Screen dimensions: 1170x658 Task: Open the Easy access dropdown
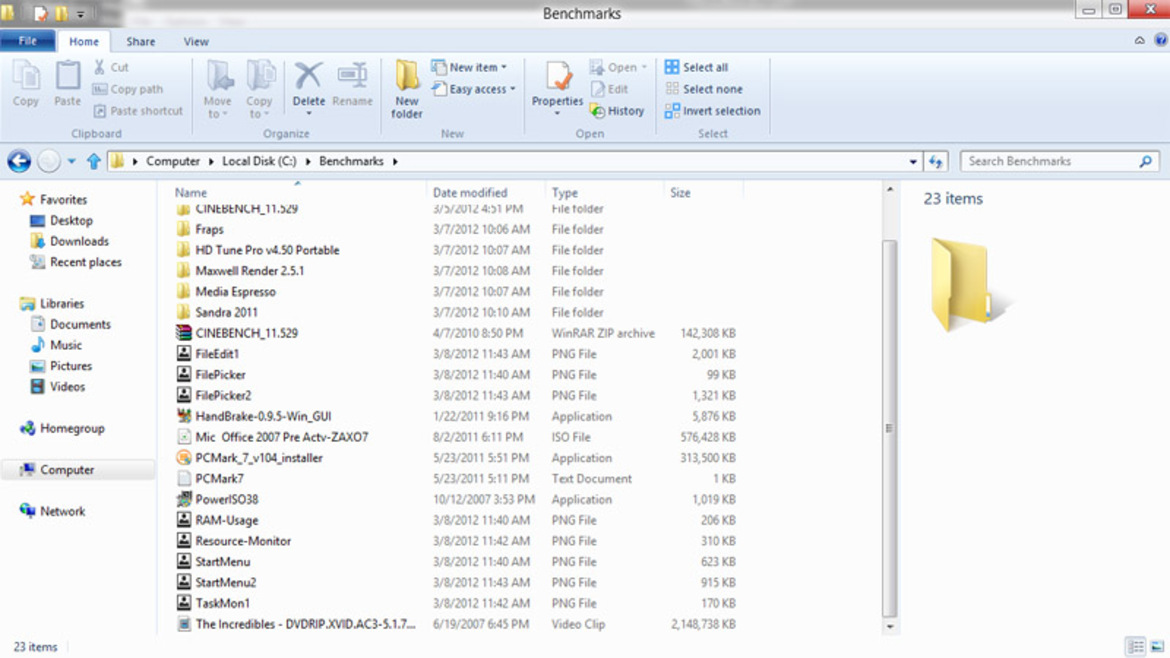point(474,89)
